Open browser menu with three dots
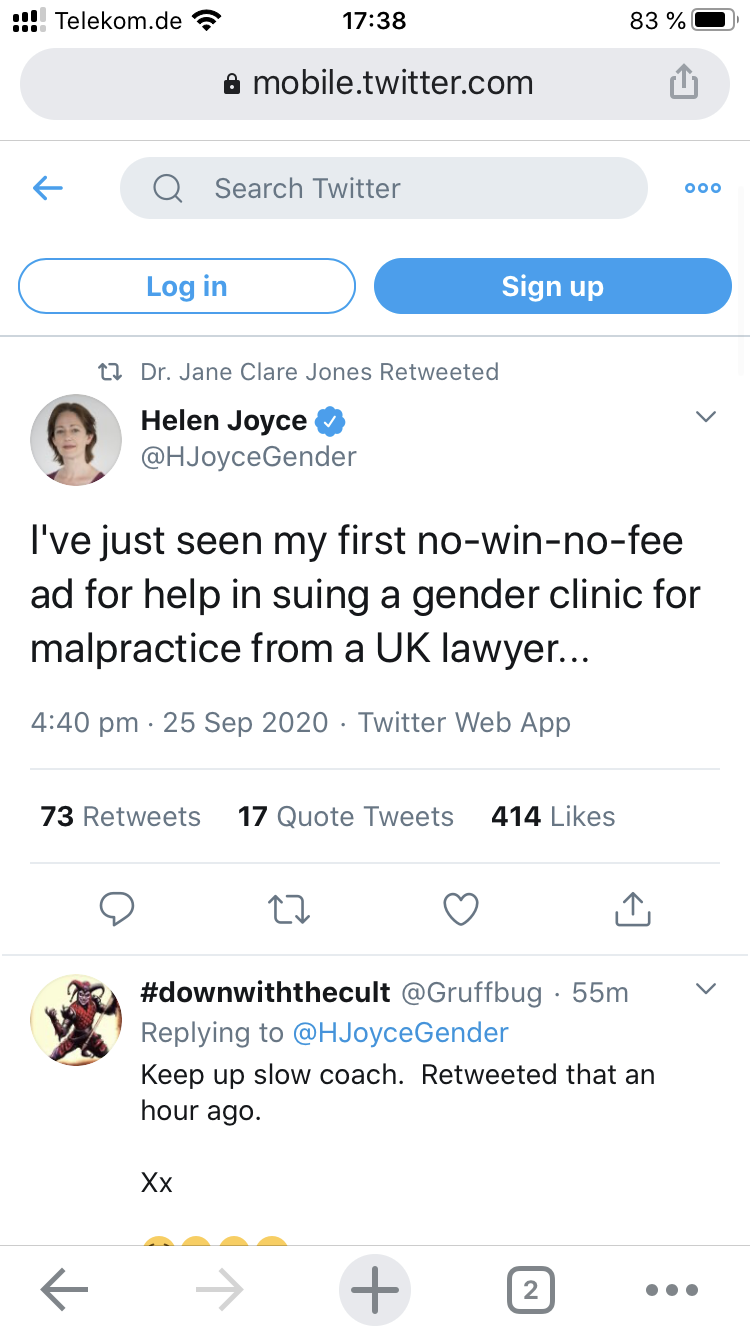750x1334 pixels. (670, 1290)
